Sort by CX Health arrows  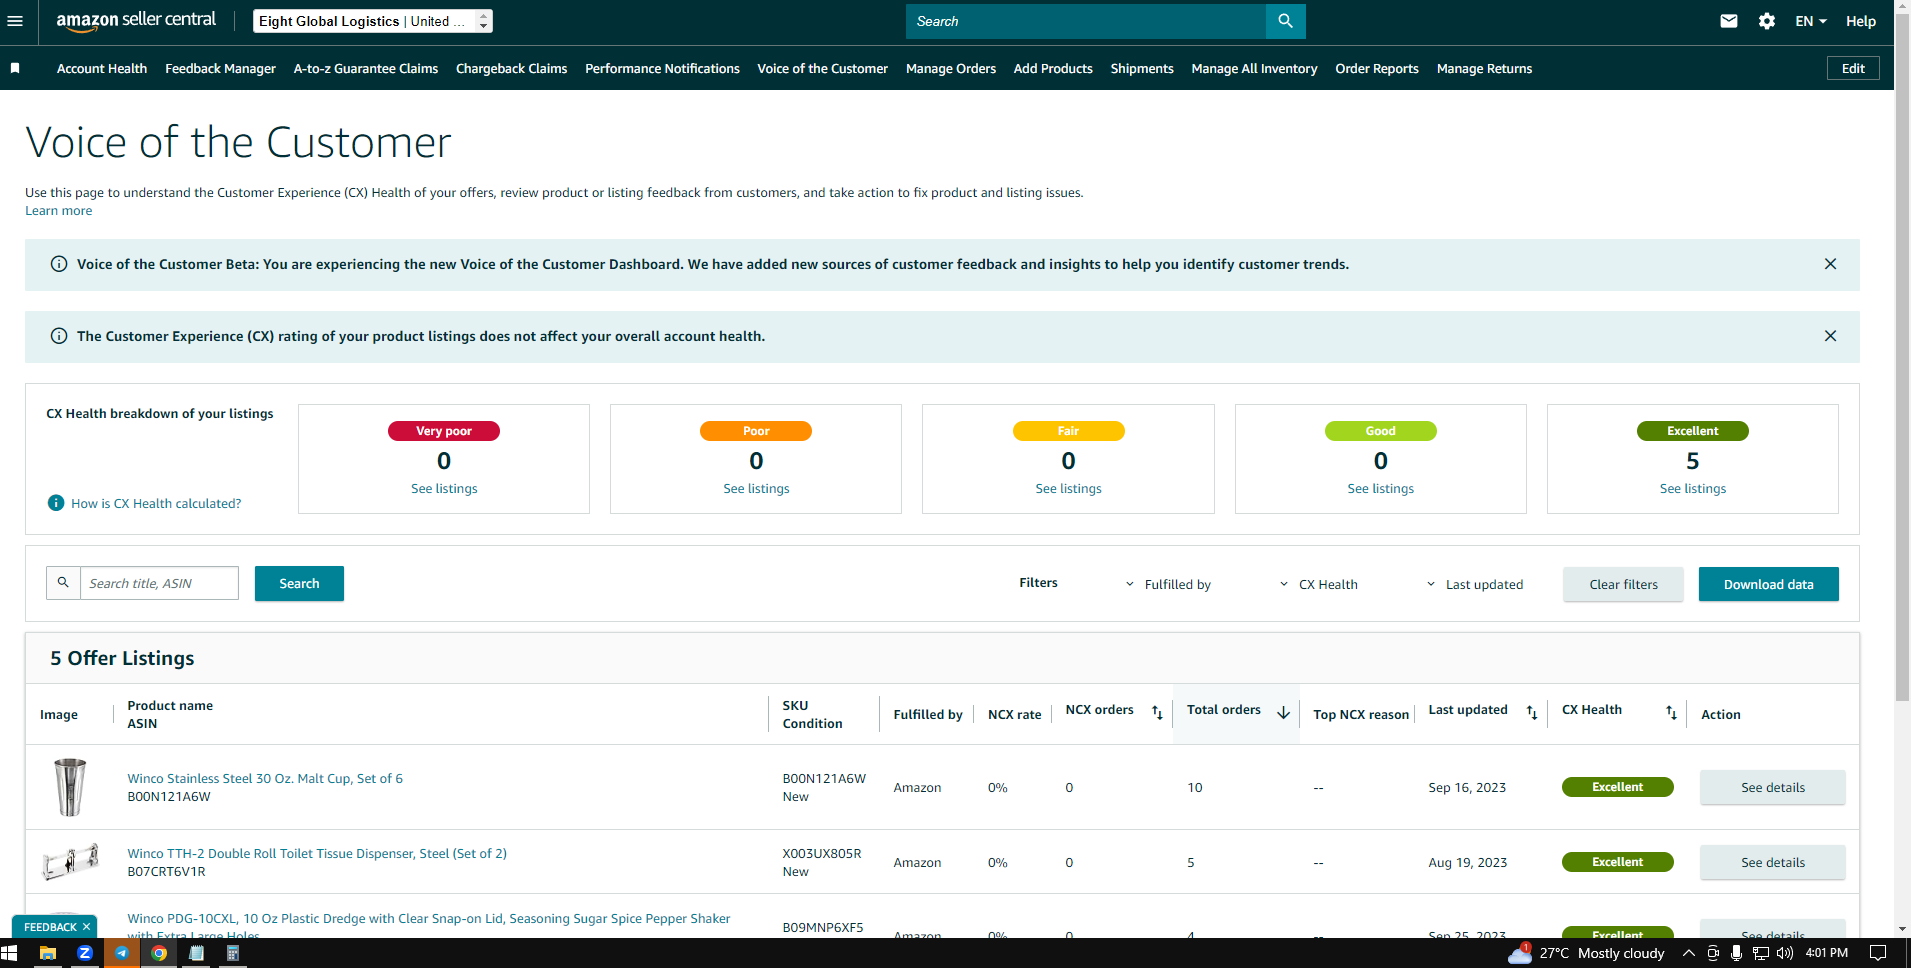[1671, 713]
